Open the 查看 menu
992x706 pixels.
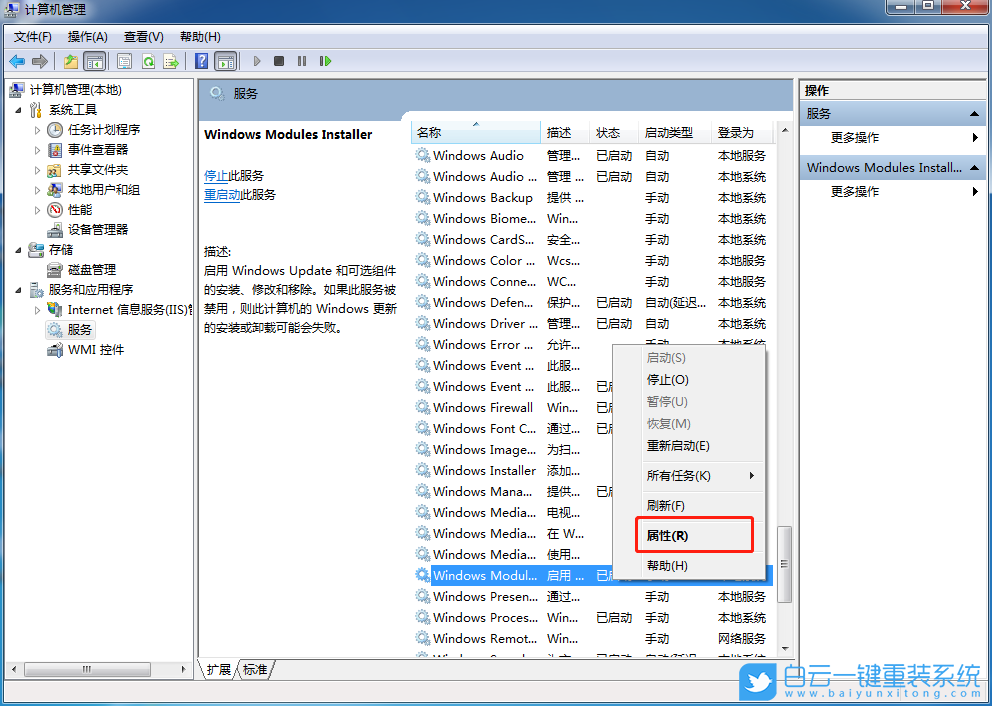click(x=142, y=36)
